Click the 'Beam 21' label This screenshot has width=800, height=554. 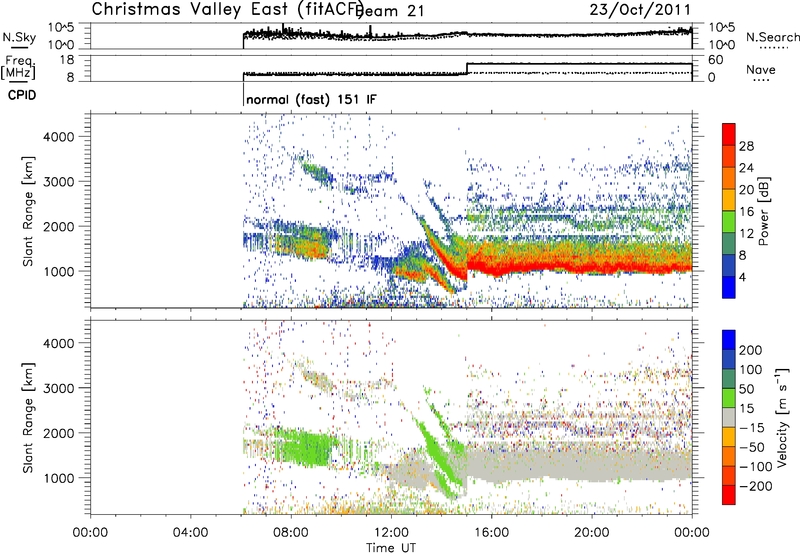click(392, 11)
